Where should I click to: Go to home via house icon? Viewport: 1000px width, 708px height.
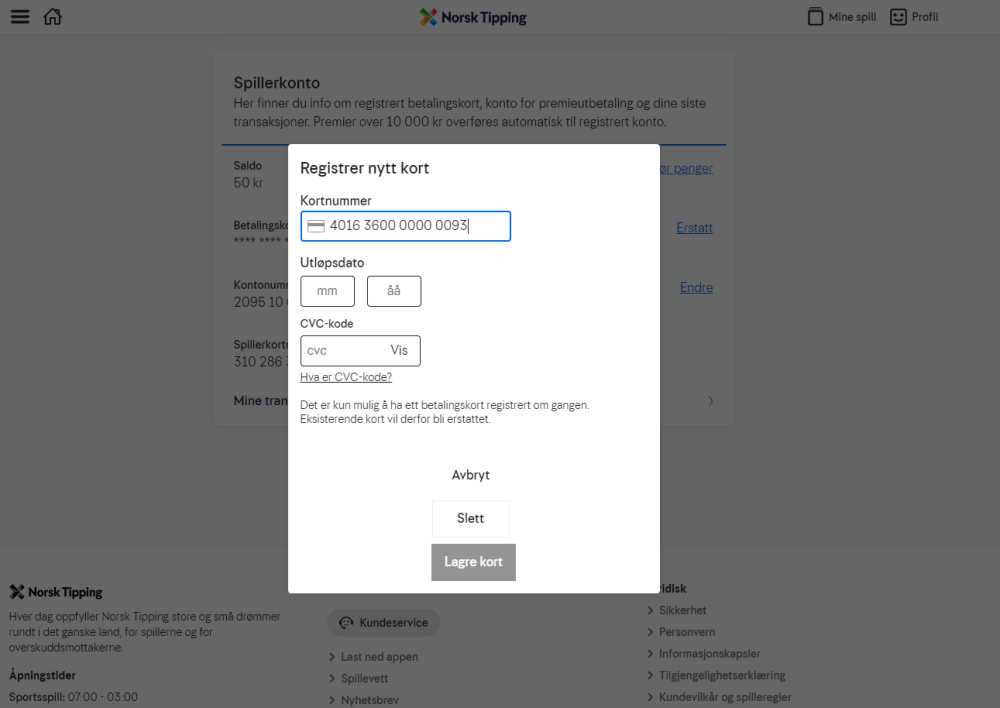(53, 17)
